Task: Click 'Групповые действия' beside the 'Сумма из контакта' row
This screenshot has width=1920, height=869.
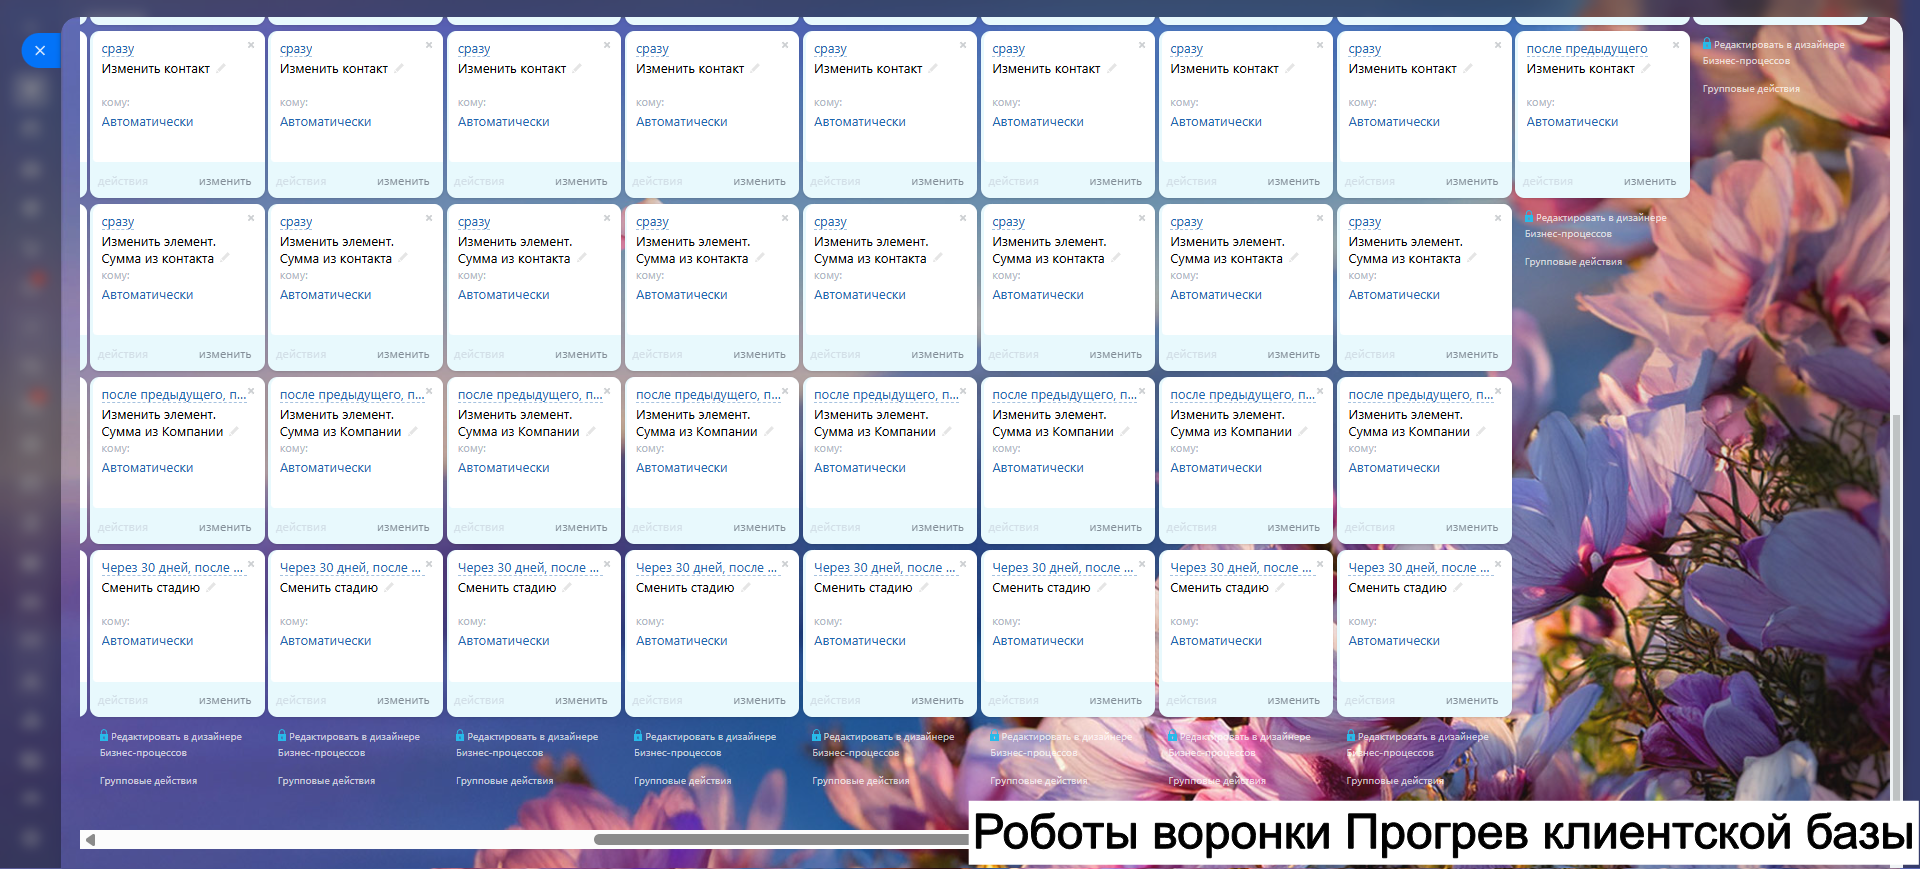Action: (x=1573, y=262)
